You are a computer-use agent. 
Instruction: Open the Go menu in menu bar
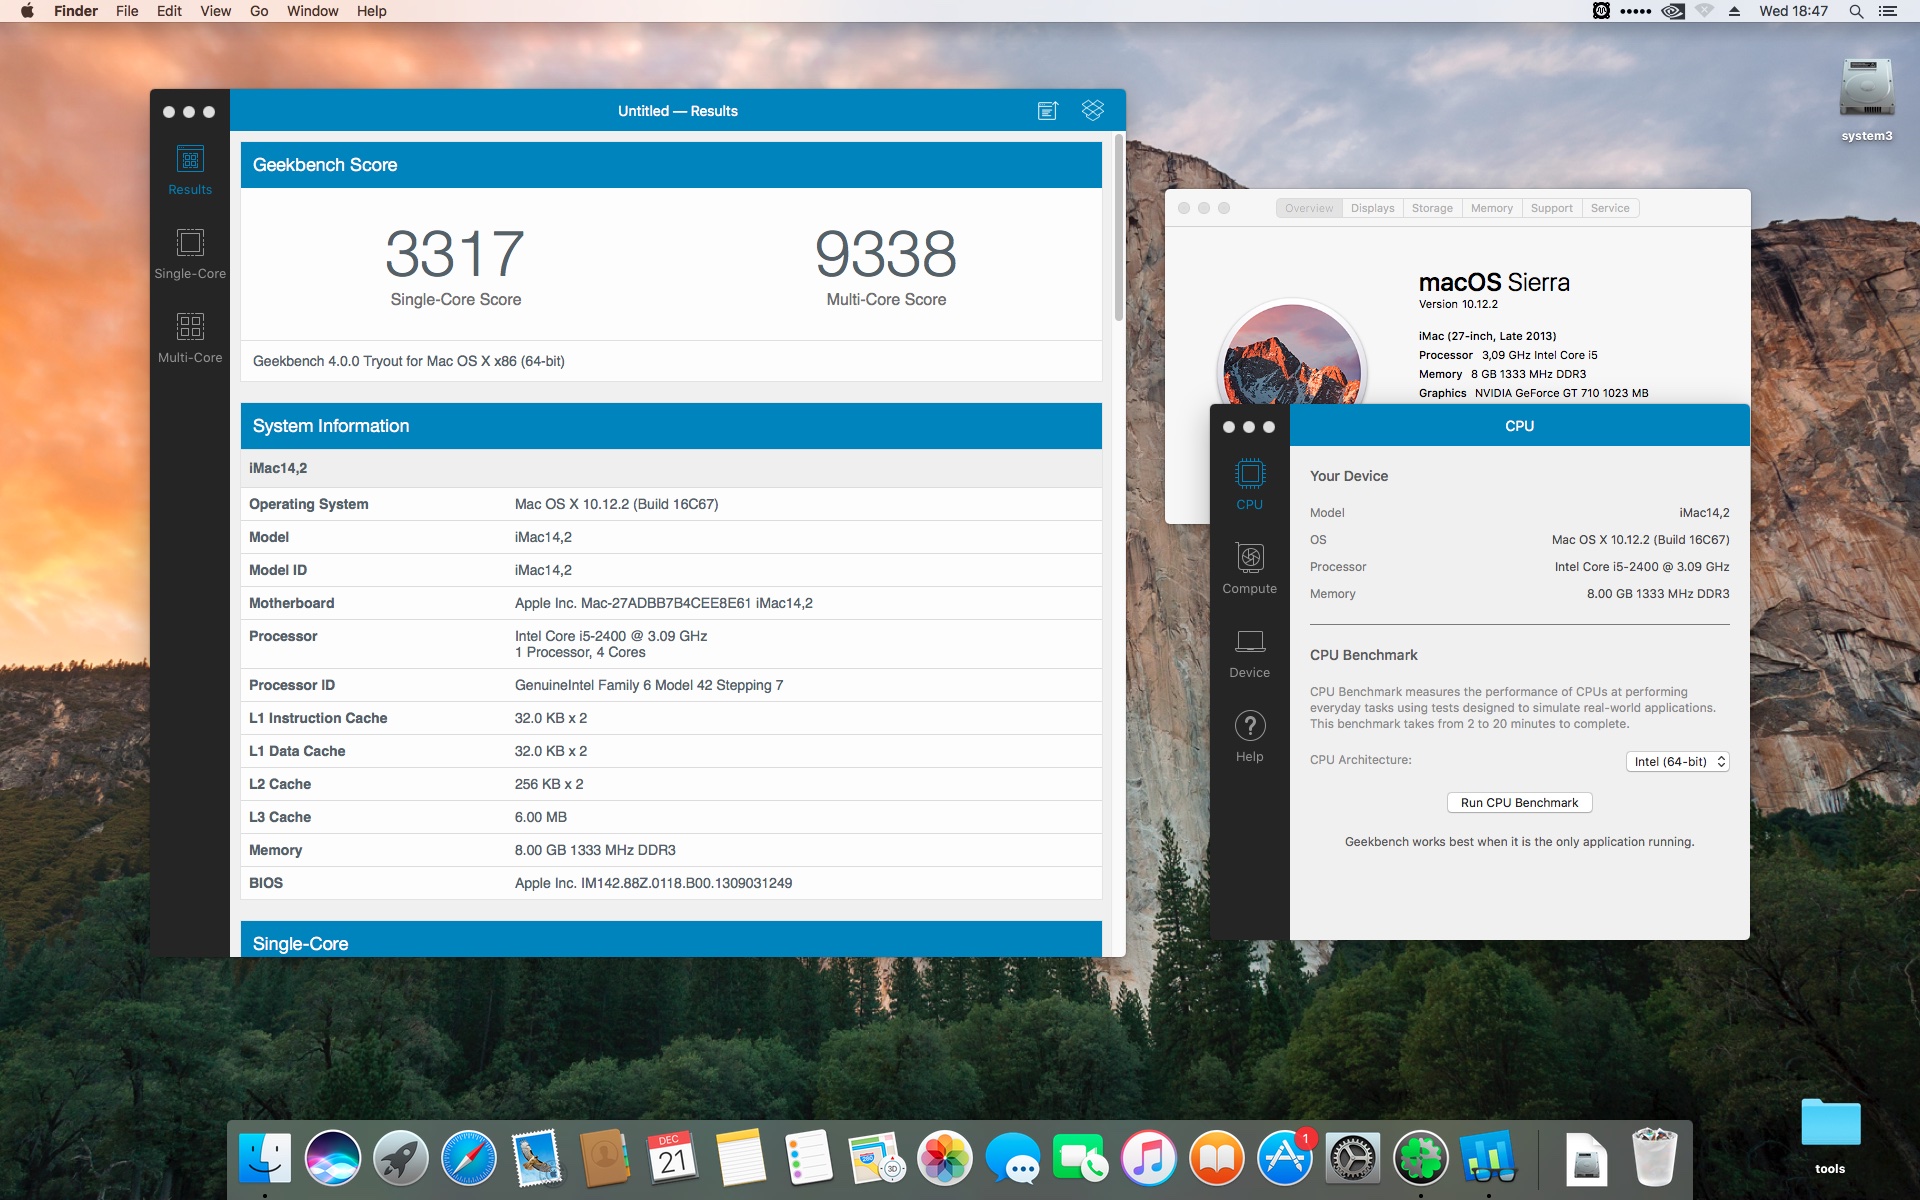point(259,11)
